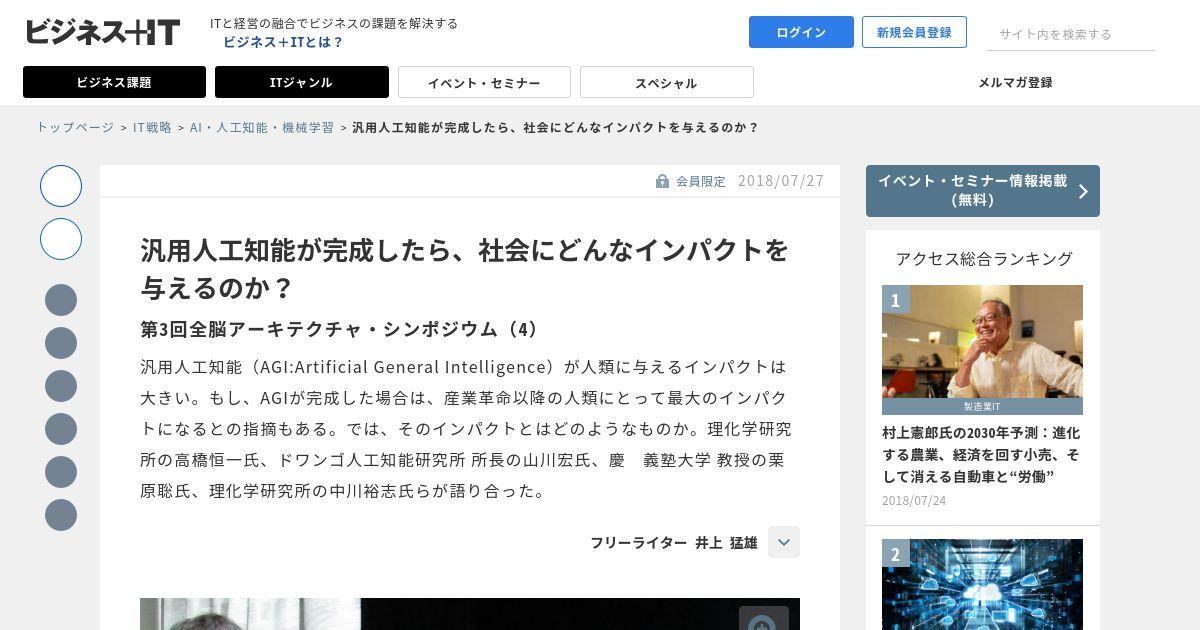Screen dimensions: 1200x630
Task: Open the ITジャンル menu
Action: point(302,82)
